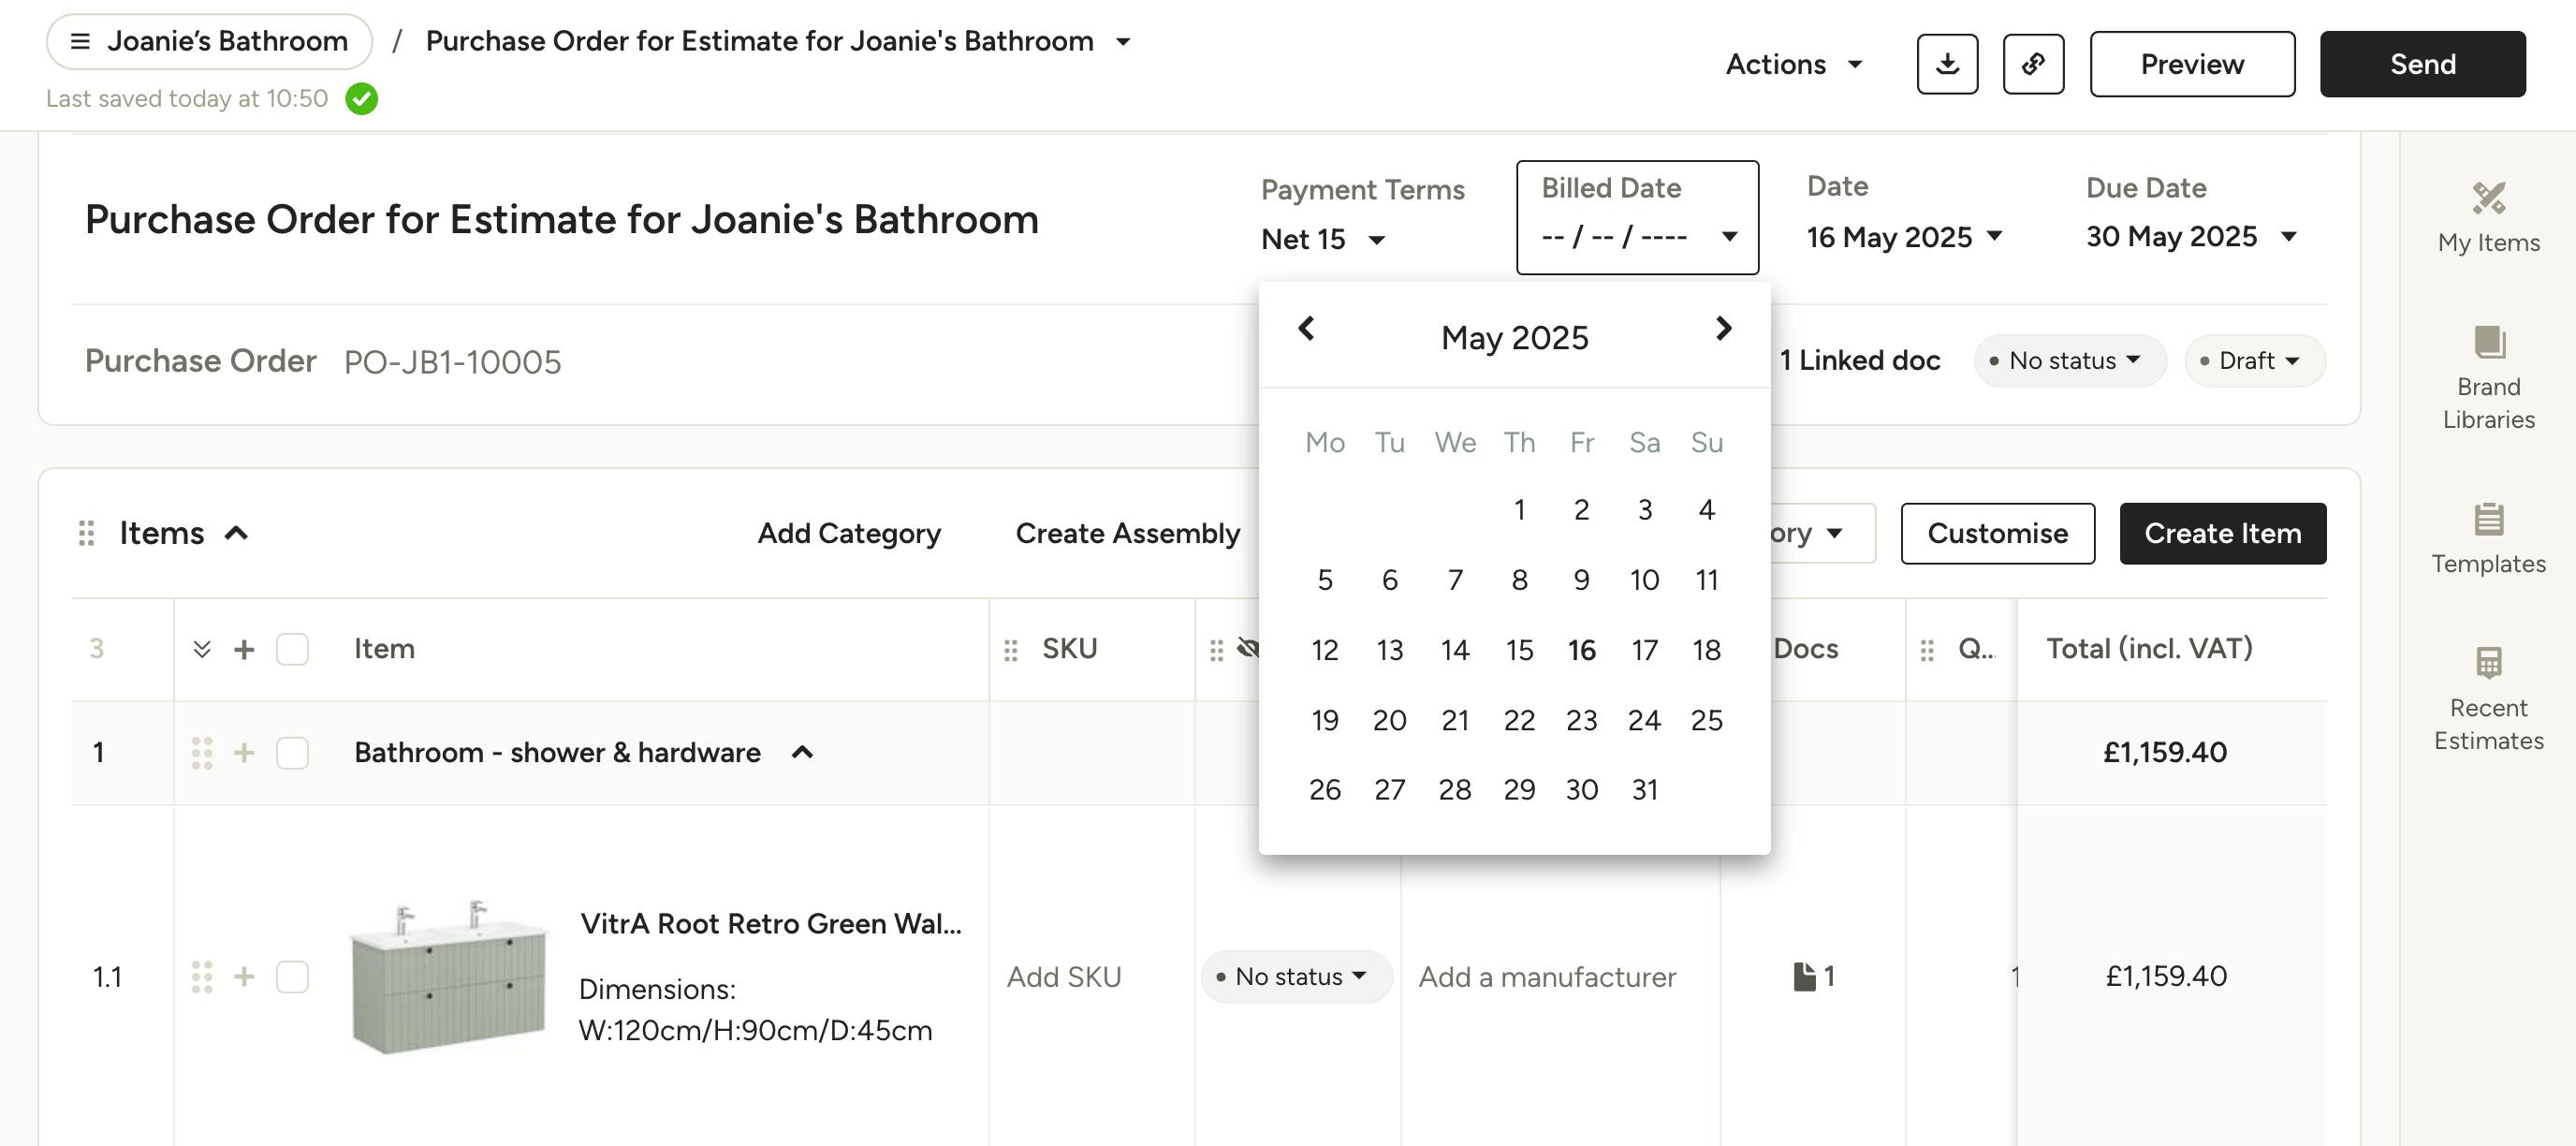The height and width of the screenshot is (1146, 2576).
Task: Open My Items sidebar panel
Action: (x=2488, y=218)
